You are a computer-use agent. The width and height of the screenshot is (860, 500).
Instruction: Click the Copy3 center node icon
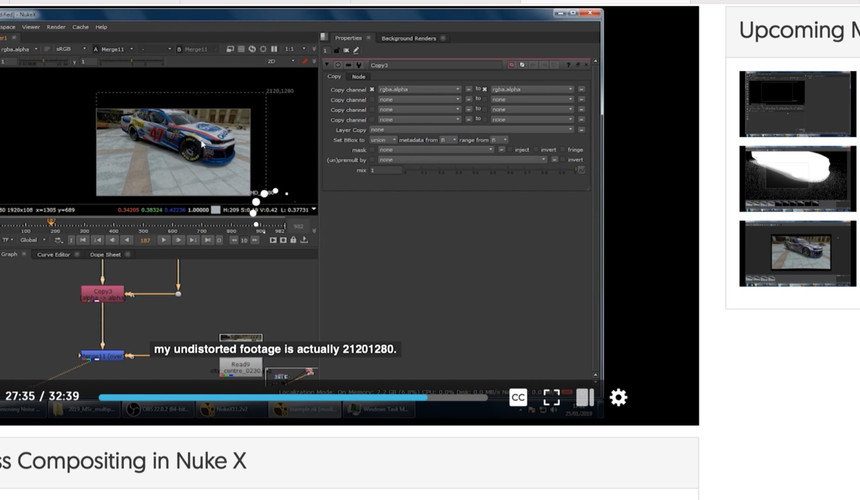(338, 65)
